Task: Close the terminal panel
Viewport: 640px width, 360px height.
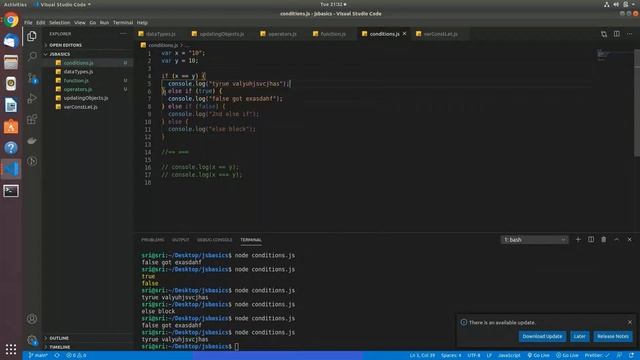Action: pos(629,240)
